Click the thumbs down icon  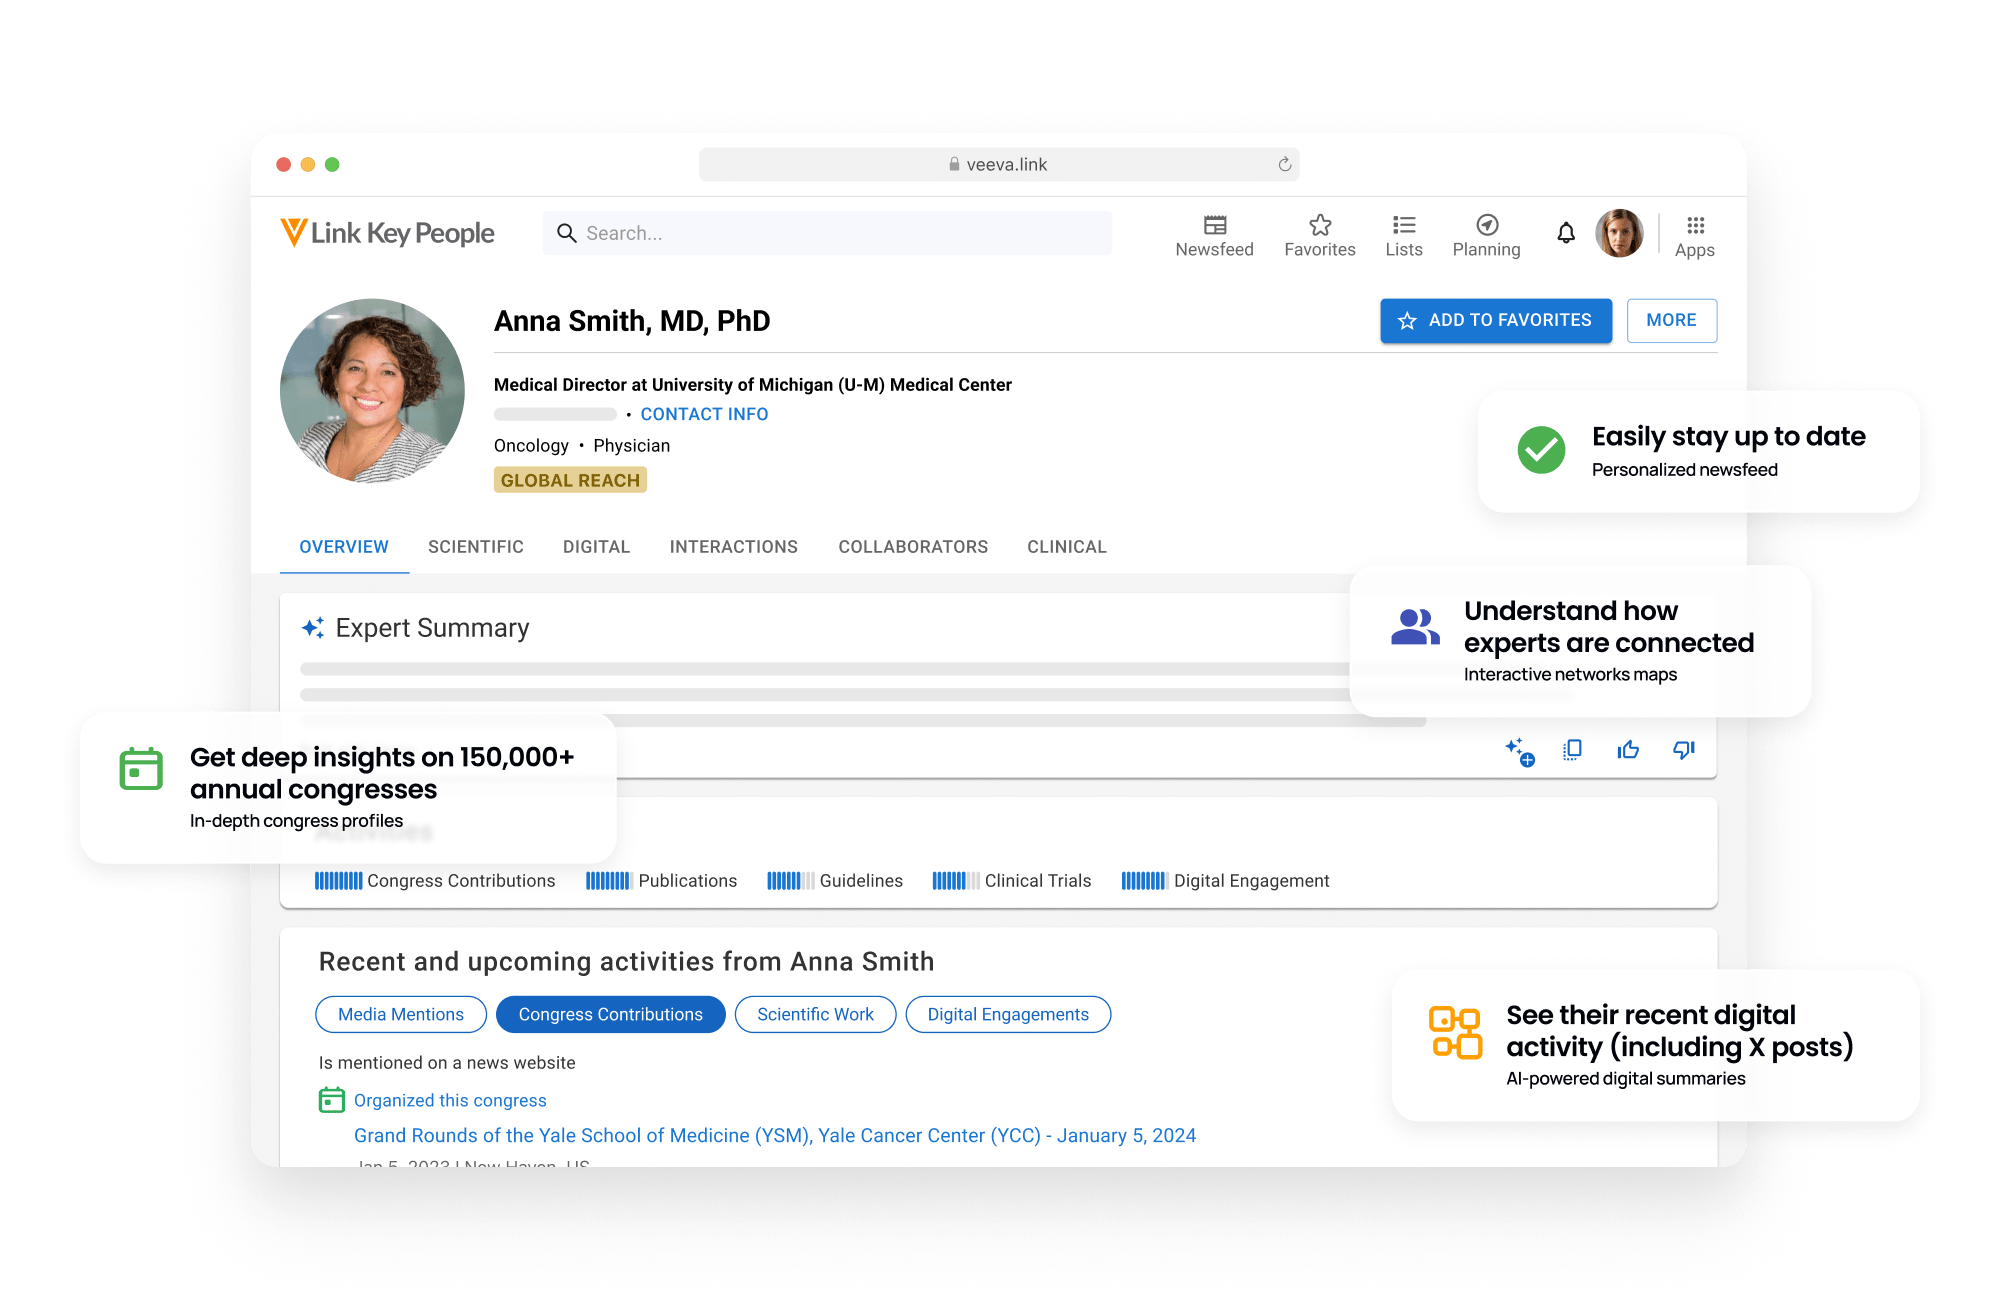[1684, 750]
